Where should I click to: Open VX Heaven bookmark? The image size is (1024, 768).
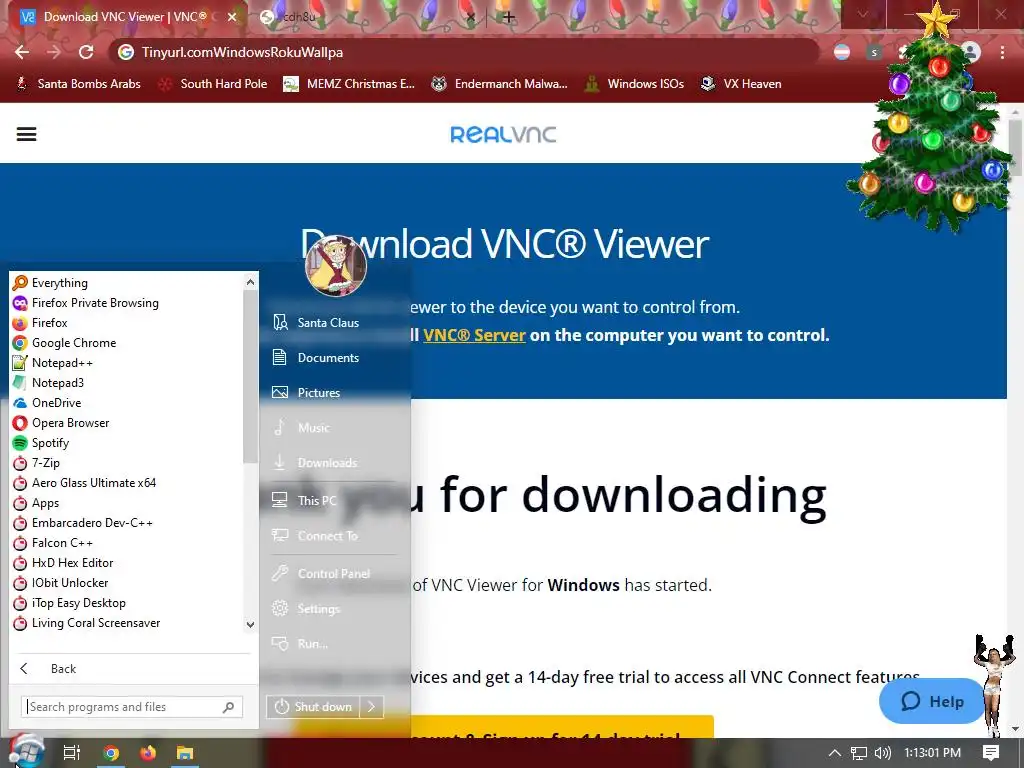click(x=741, y=84)
